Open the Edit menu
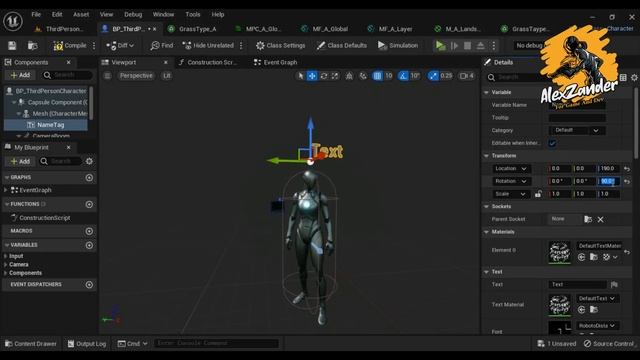This screenshot has width=640, height=360. (57, 14)
